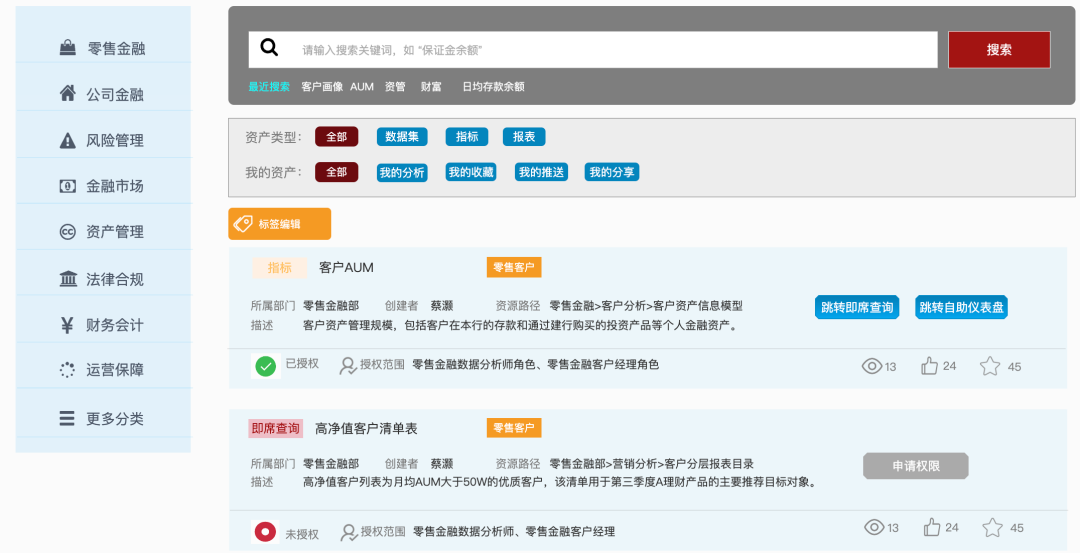Screen dimensions: 1080x553
Task: Open the 客户AUM result title
Action: click(x=346, y=267)
